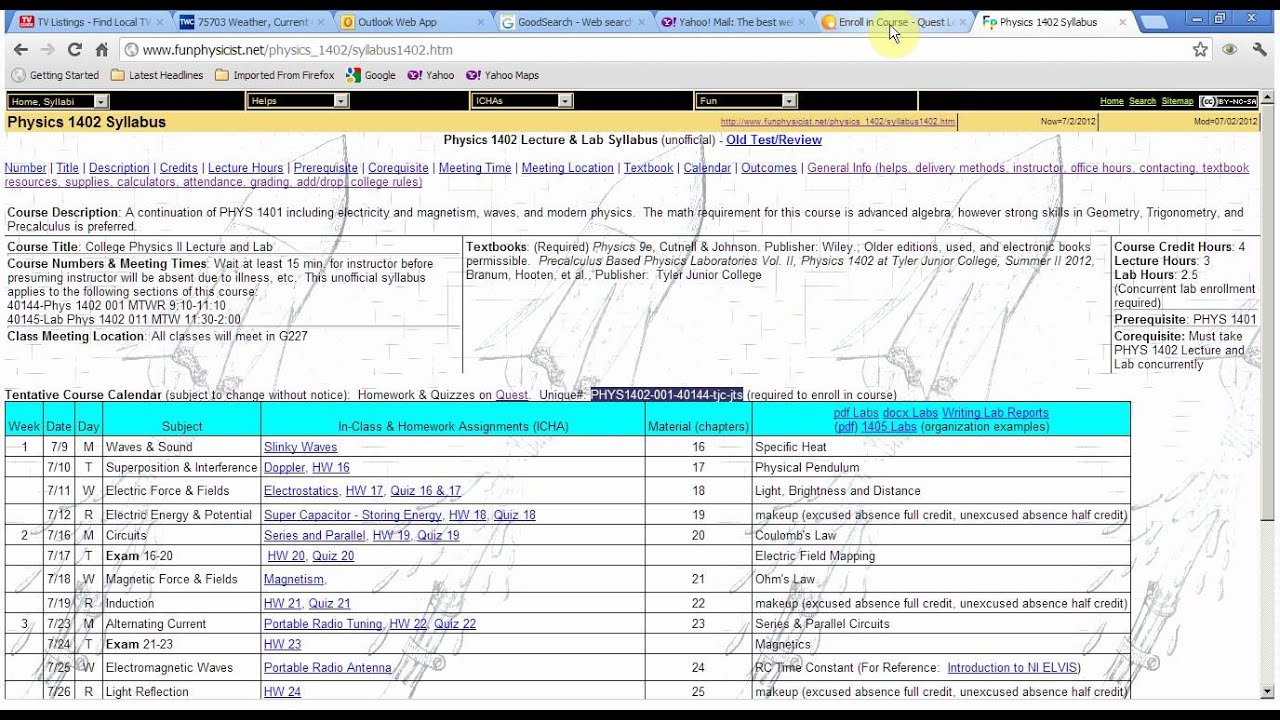
Task: Open Super Capacitor - Storing Energy link
Action: coord(352,515)
